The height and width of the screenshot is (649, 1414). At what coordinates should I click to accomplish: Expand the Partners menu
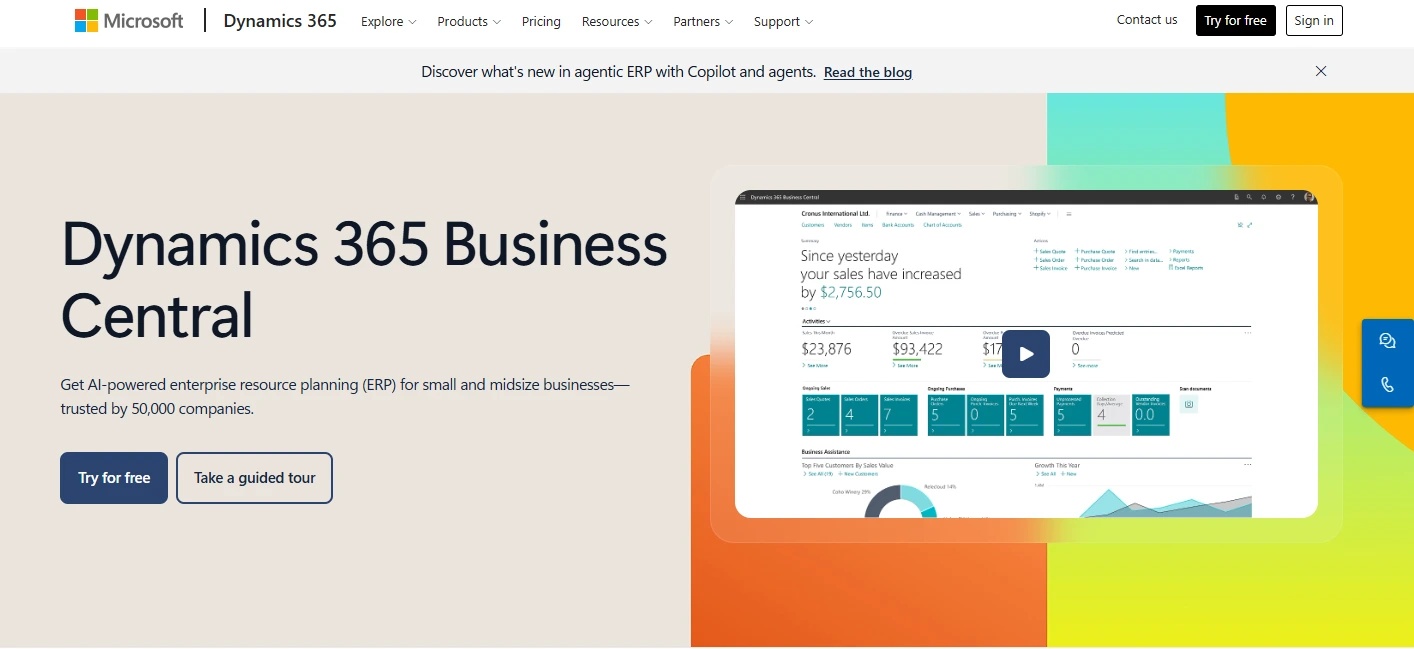pyautogui.click(x=703, y=21)
